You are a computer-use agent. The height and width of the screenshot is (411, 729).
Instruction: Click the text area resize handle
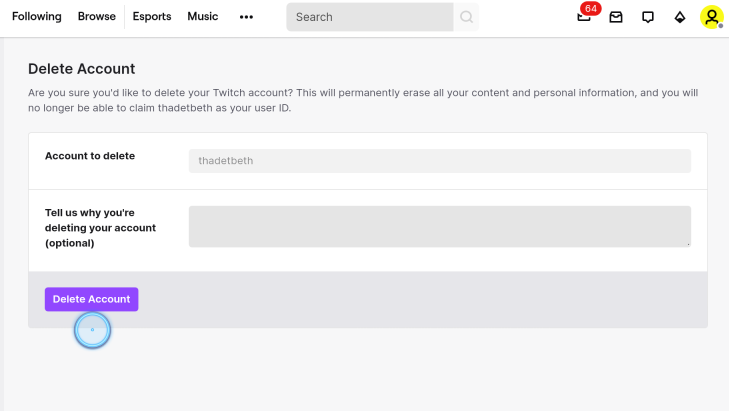(x=688, y=244)
